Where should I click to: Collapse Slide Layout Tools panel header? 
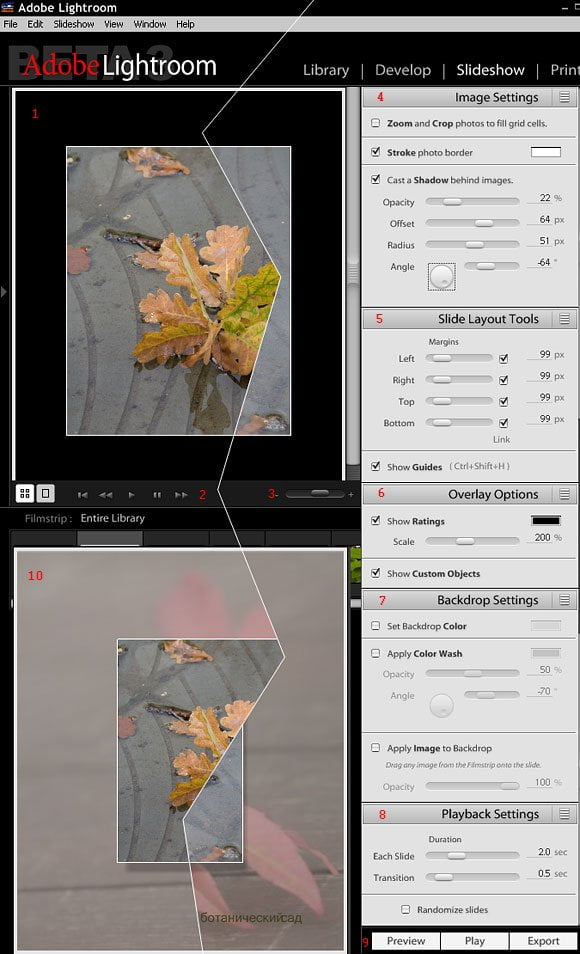pos(469,319)
